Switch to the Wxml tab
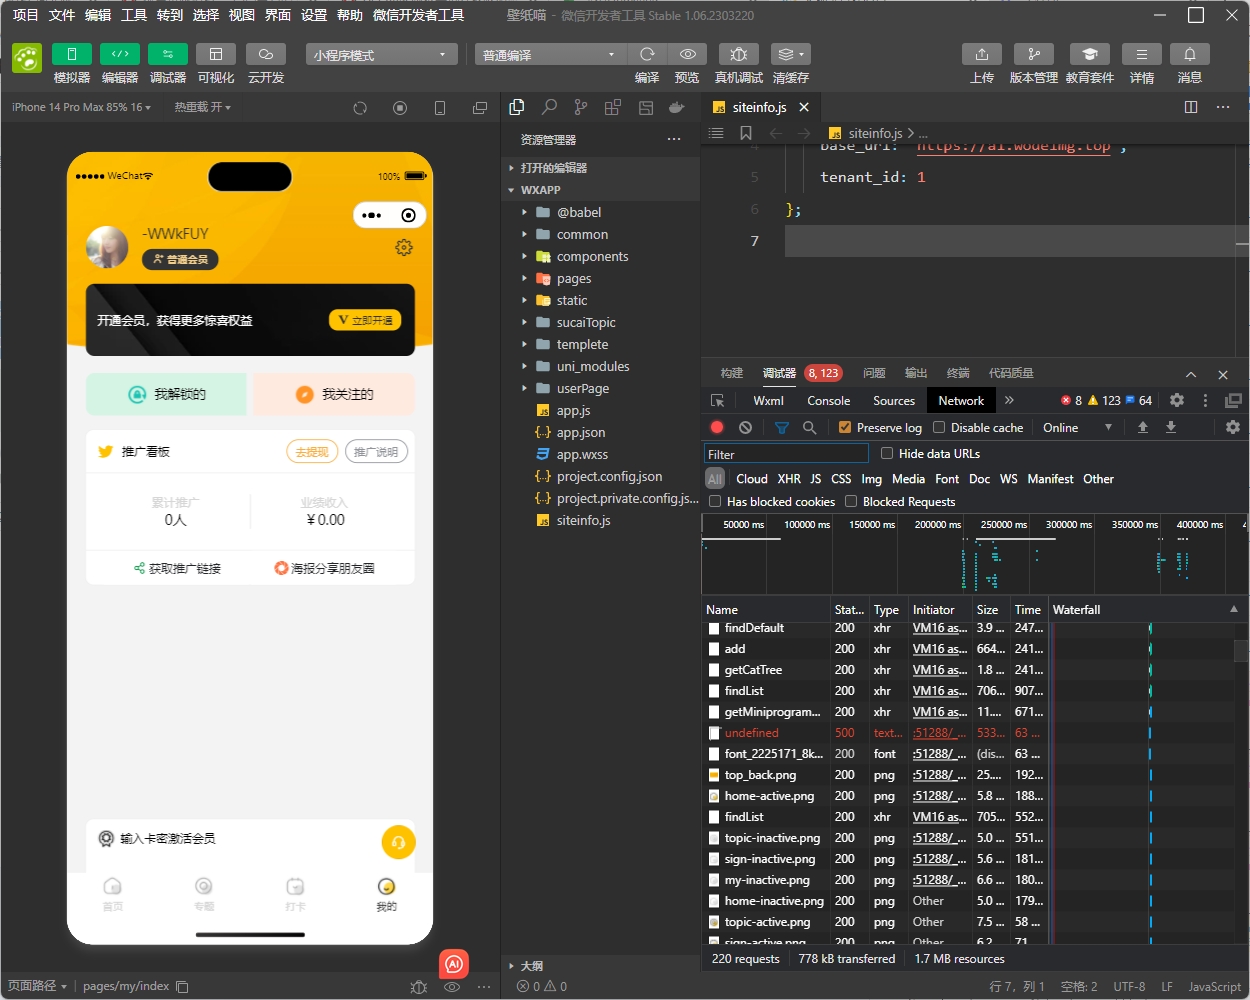Viewport: 1250px width, 1000px height. 769,400
